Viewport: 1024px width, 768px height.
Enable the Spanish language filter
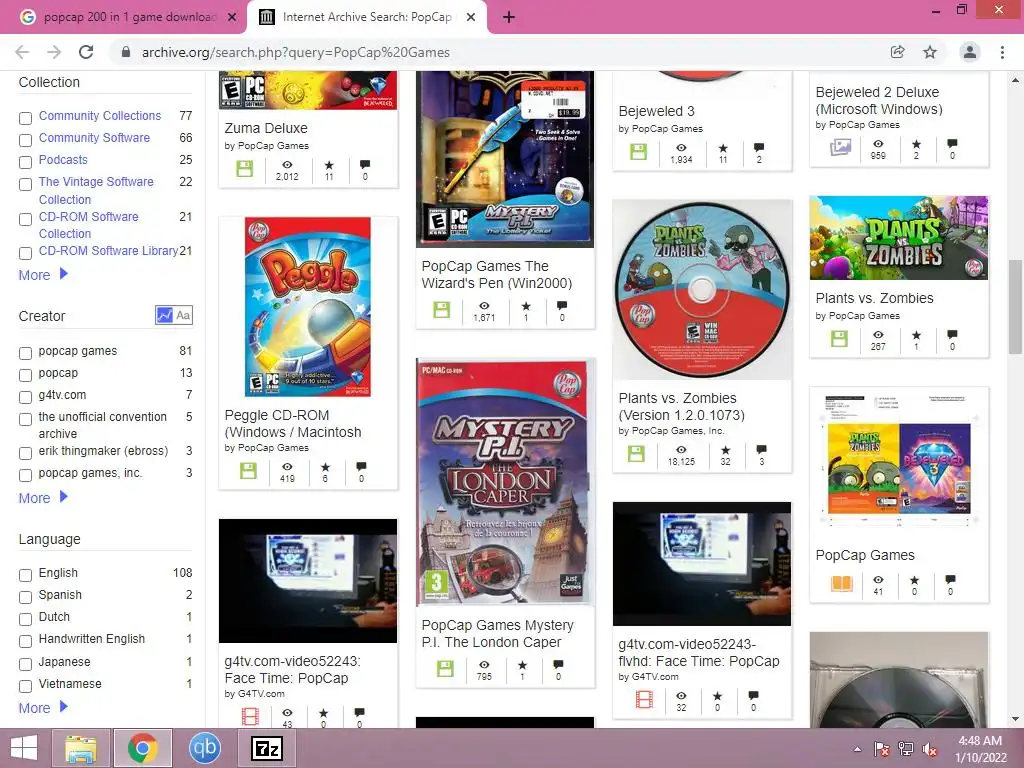[25, 598]
